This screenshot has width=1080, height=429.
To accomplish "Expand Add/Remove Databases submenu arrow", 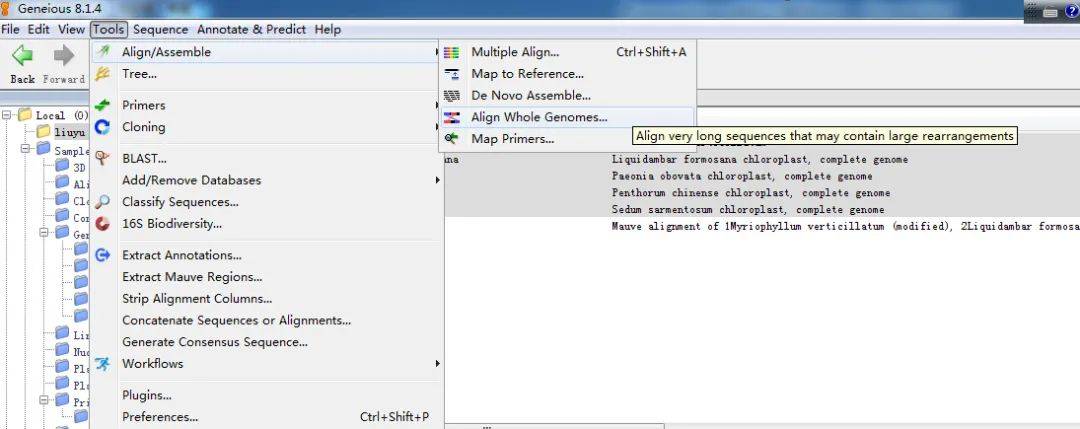I will pyautogui.click(x=436, y=180).
